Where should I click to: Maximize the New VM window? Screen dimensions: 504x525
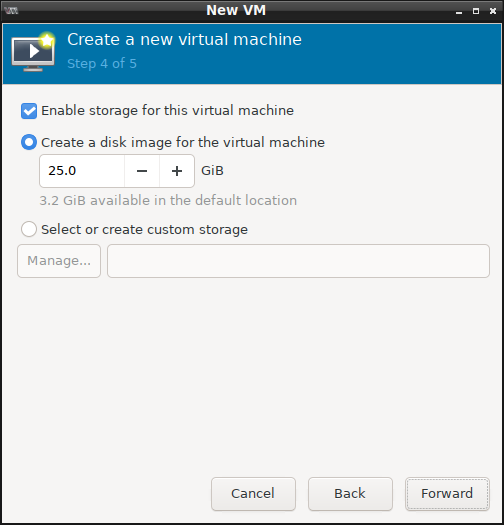tap(476, 11)
